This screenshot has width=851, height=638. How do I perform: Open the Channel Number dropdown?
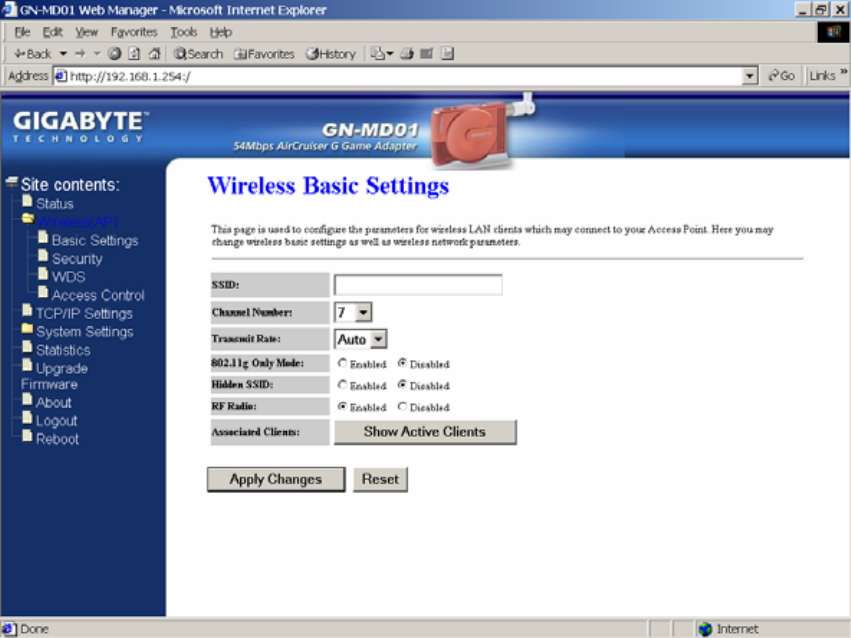[x=353, y=312]
